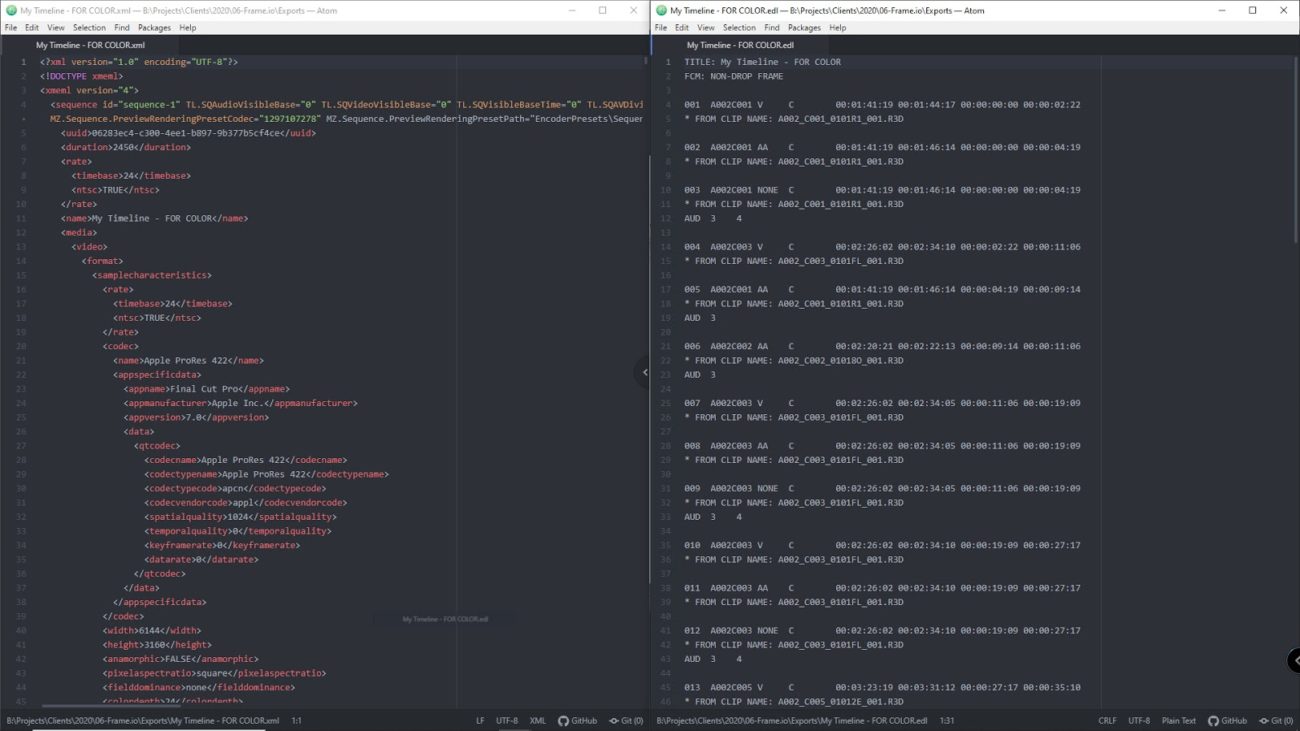Viewport: 1300px width, 731px height.
Task: Click EDL event line starting '013 A002C005 V'
Action: (882, 687)
